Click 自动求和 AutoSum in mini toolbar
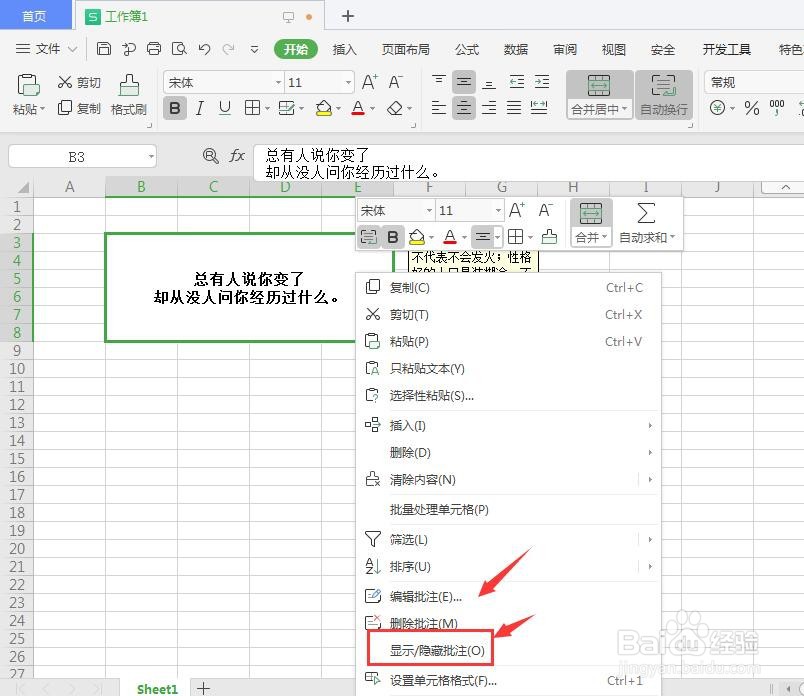Image resolution: width=804 pixels, height=696 pixels. [x=647, y=224]
